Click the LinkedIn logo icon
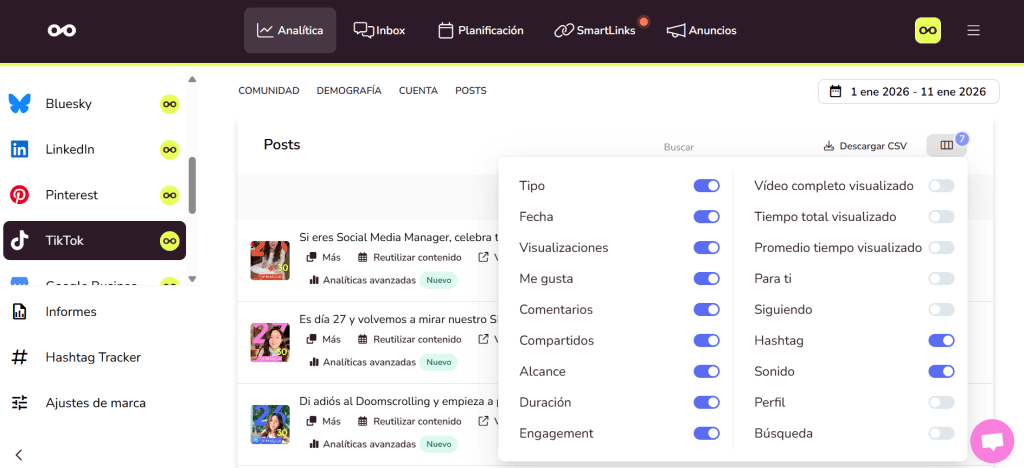Image resolution: width=1024 pixels, height=468 pixels. (x=20, y=149)
